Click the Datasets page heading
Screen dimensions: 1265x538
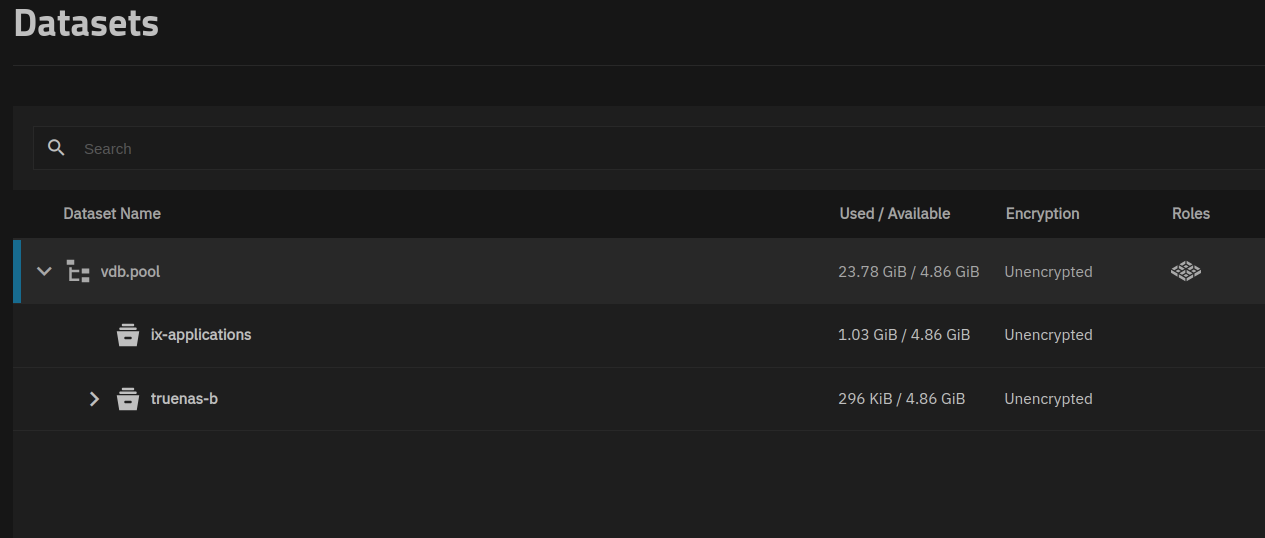(x=86, y=22)
